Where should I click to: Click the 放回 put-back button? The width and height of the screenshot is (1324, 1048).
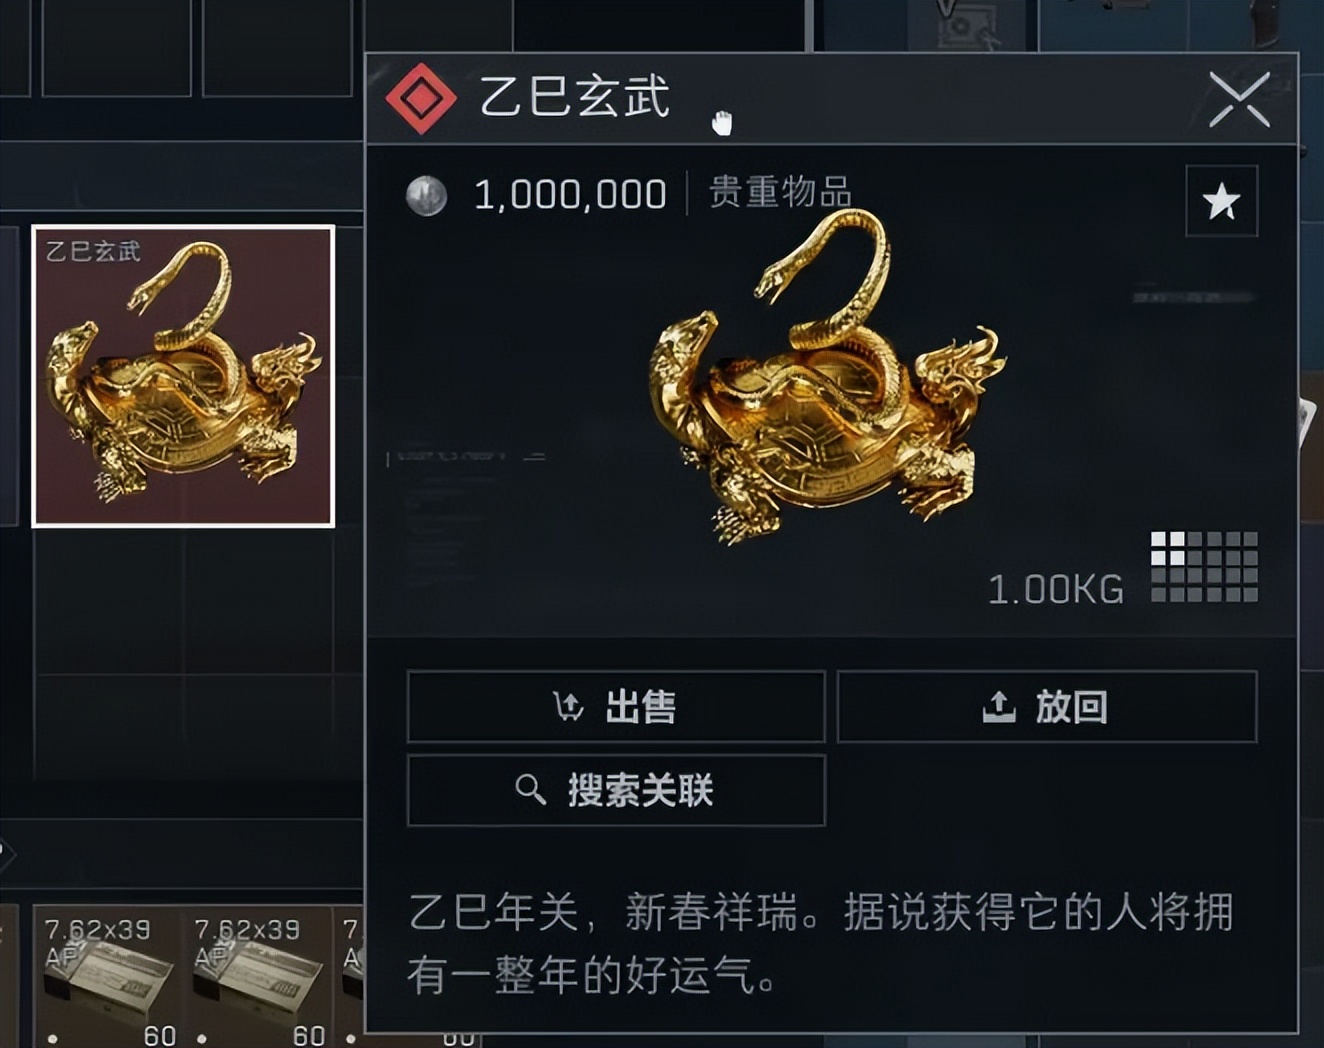tap(1046, 706)
